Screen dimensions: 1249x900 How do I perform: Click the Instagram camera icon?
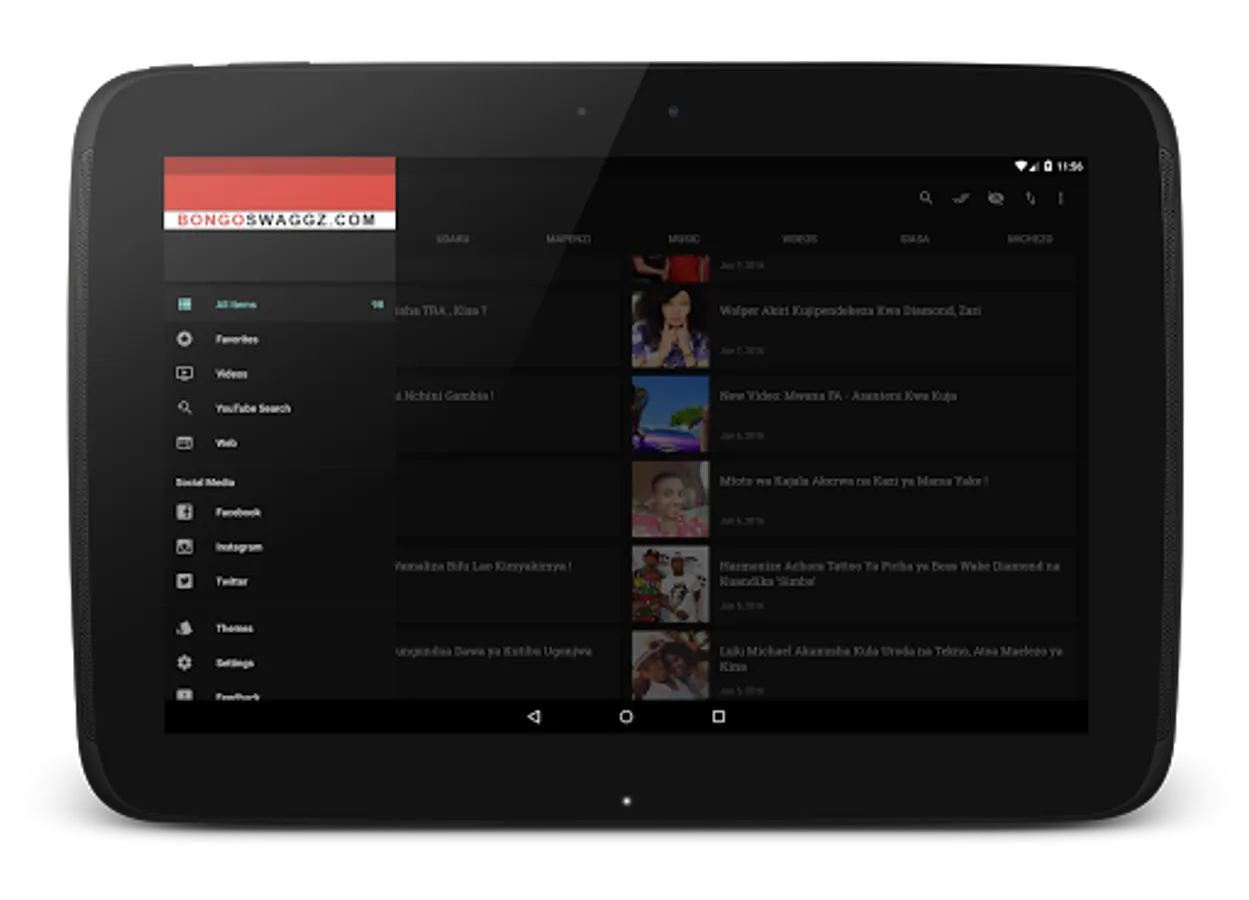[184, 547]
